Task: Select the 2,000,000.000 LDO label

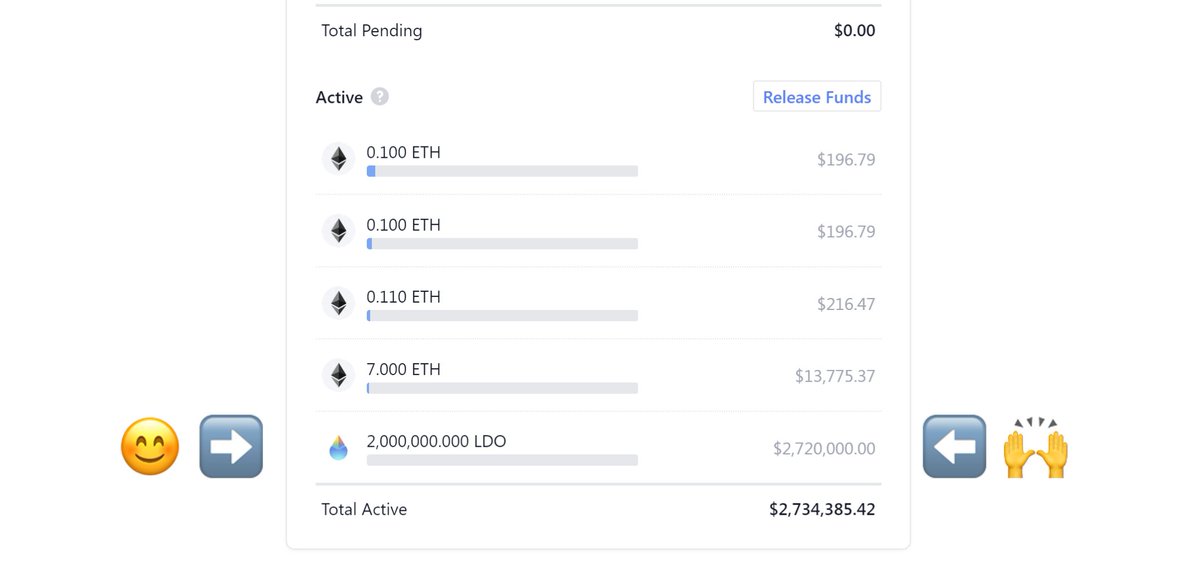Action: (436, 441)
